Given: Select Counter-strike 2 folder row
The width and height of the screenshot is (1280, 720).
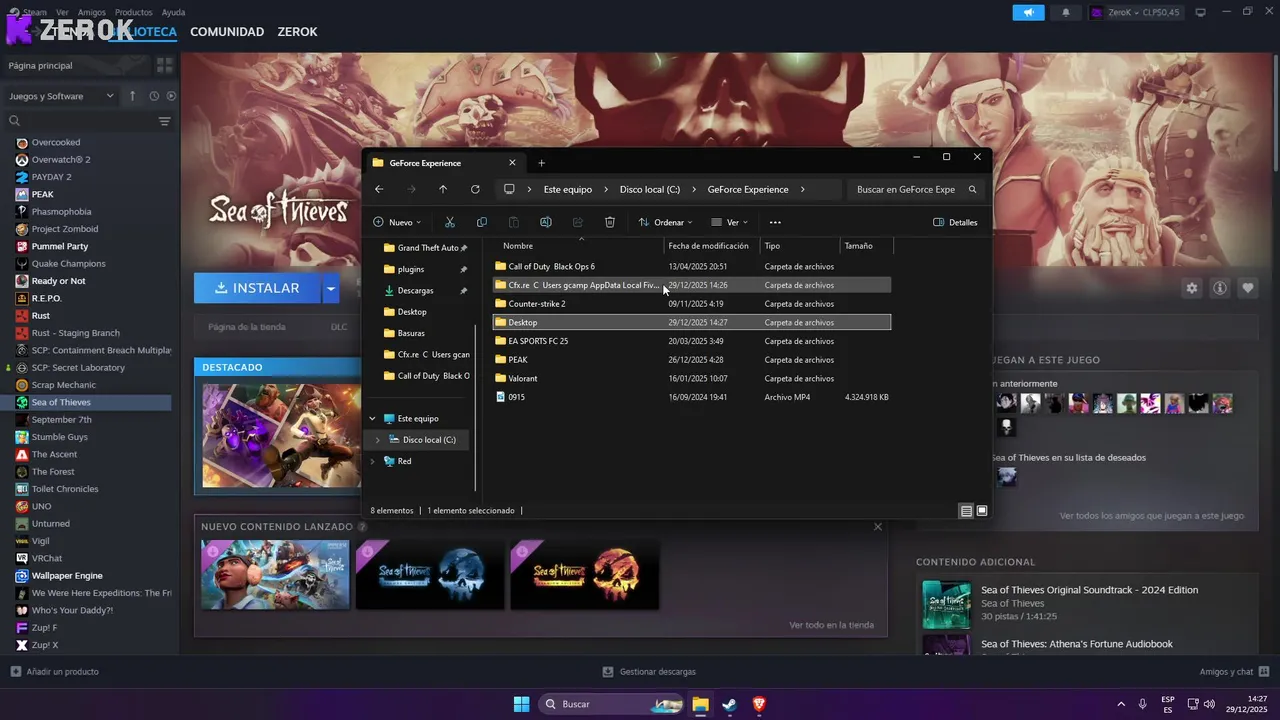Looking at the screenshot, I should [x=692, y=304].
